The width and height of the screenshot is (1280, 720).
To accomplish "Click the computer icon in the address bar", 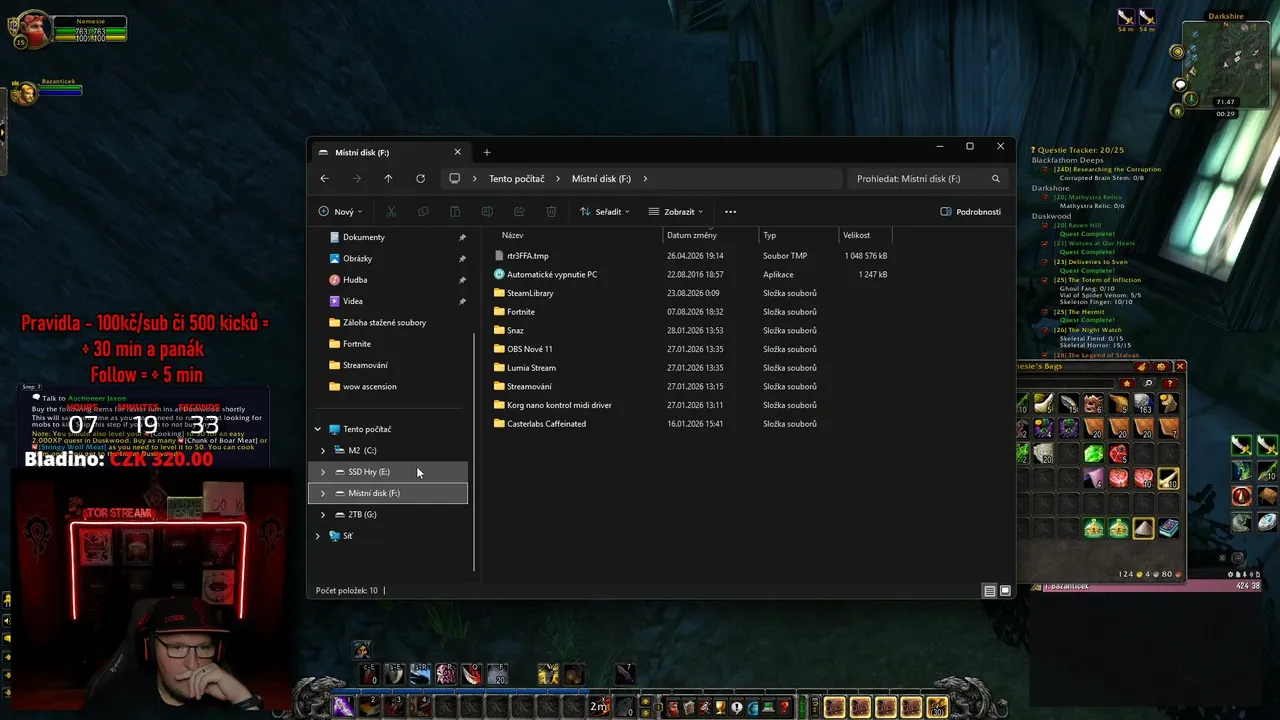I will click(454, 179).
